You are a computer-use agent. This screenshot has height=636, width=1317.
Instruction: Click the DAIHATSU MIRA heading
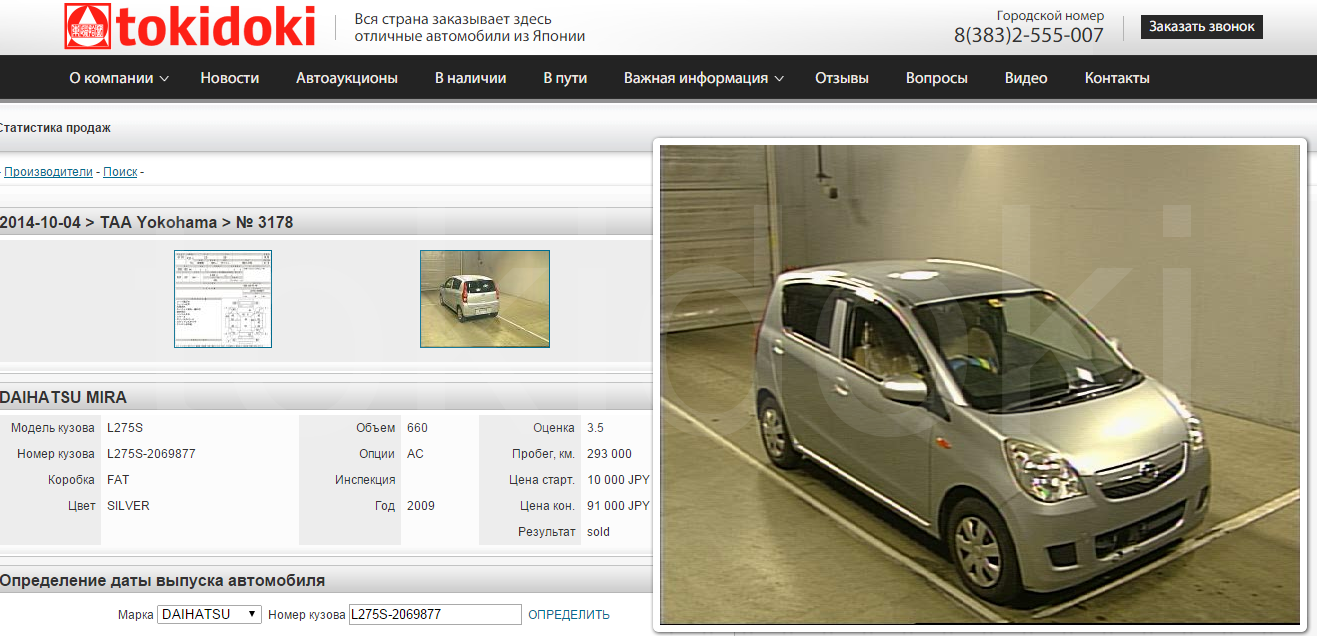pos(63,397)
